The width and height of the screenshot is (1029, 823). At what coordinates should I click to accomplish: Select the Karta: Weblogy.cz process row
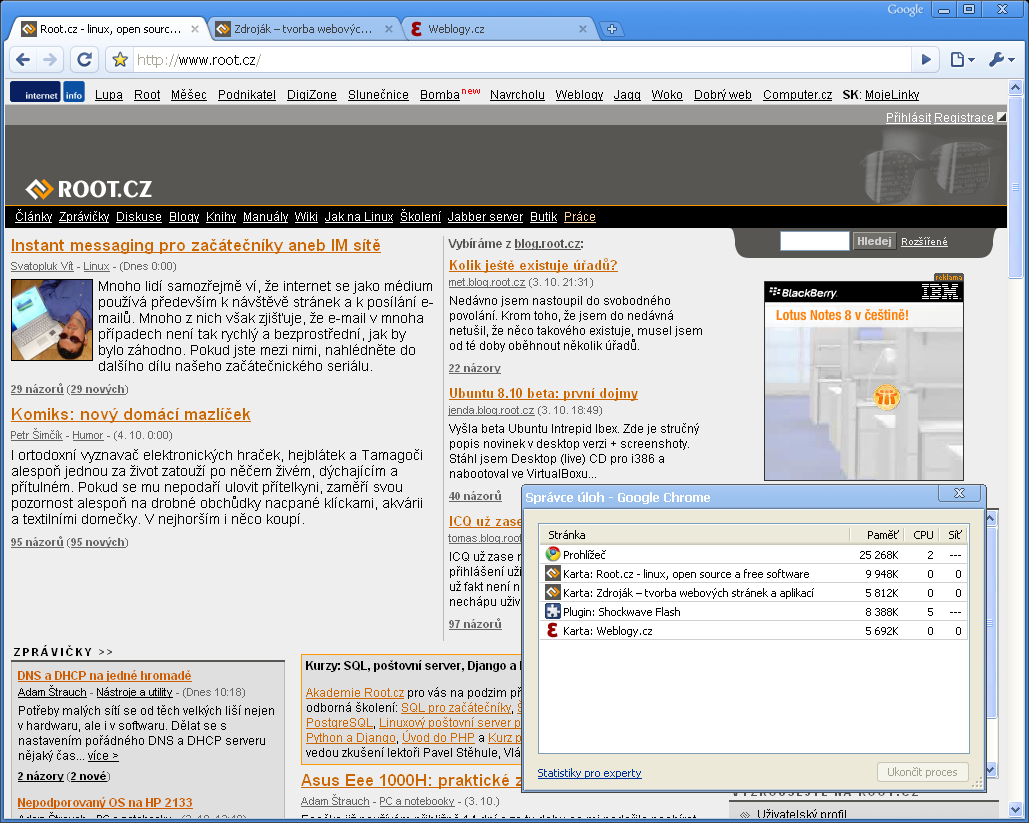tap(754, 631)
